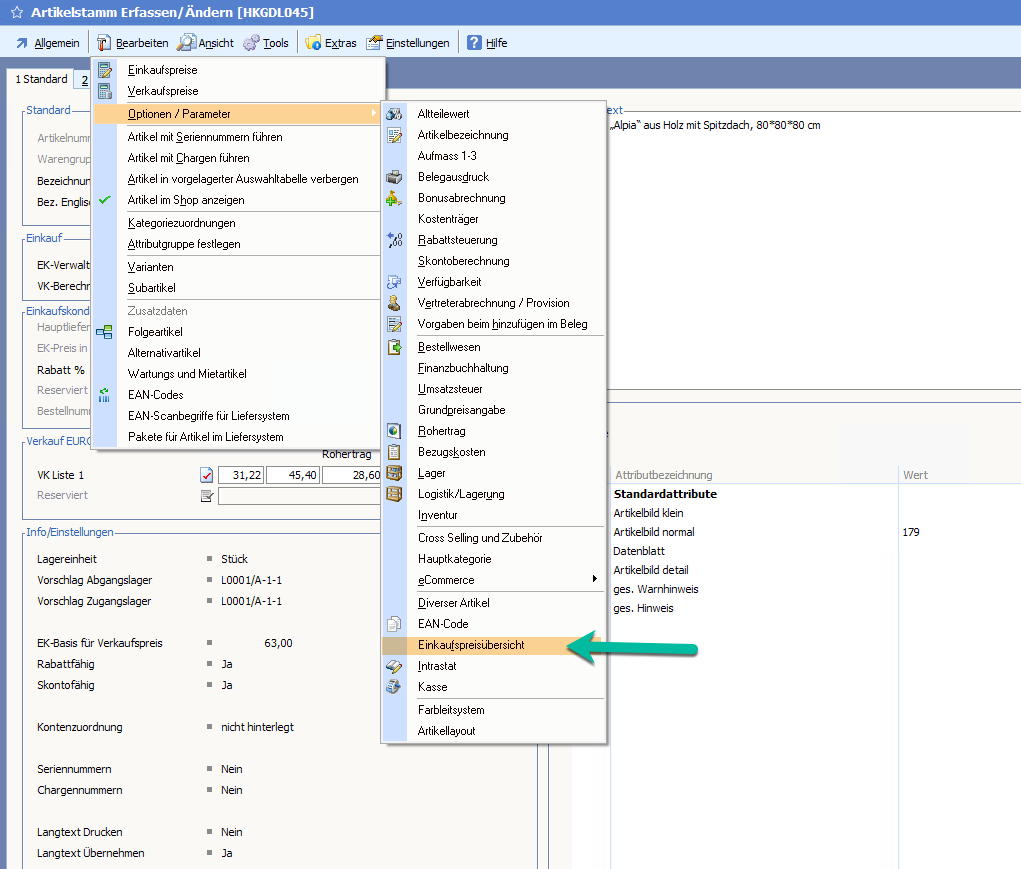1021x869 pixels.
Task: Switch to the 1 Standard tab
Action: (x=41, y=79)
